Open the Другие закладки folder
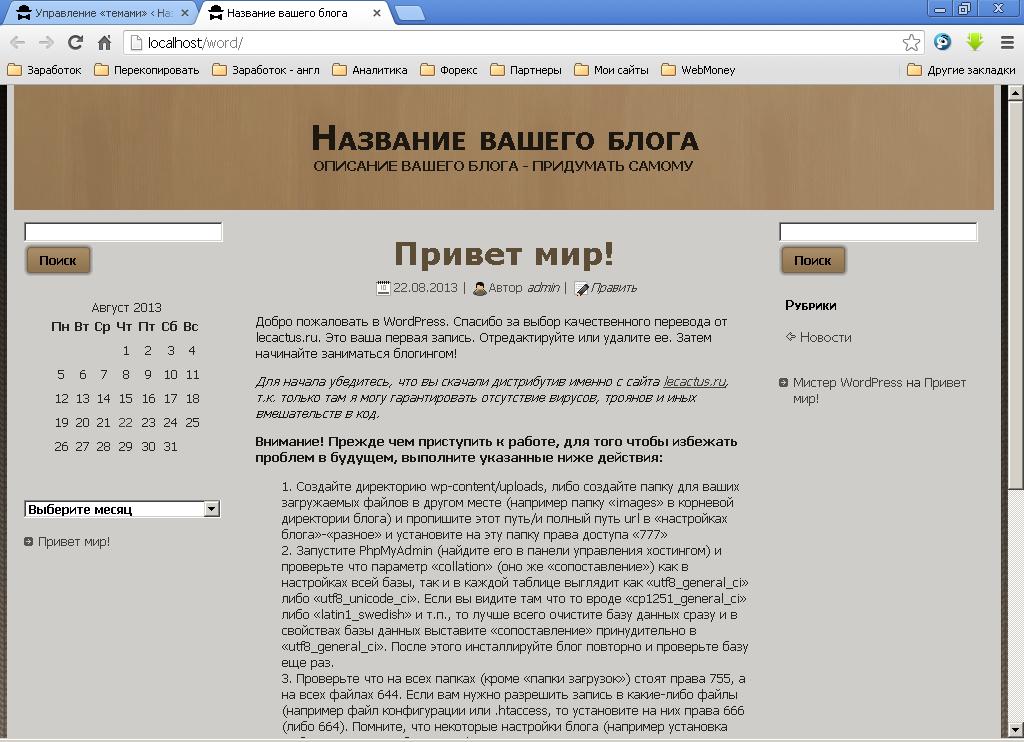Image resolution: width=1024 pixels, height=742 pixels. [x=961, y=70]
